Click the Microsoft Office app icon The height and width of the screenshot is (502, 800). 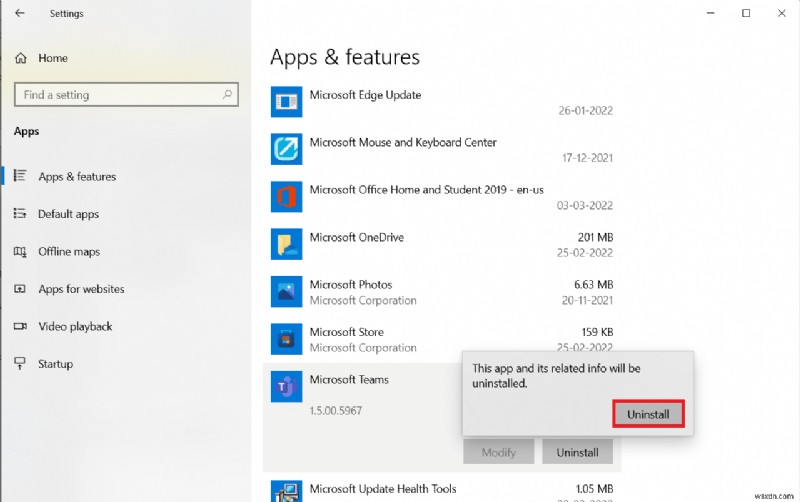click(286, 196)
